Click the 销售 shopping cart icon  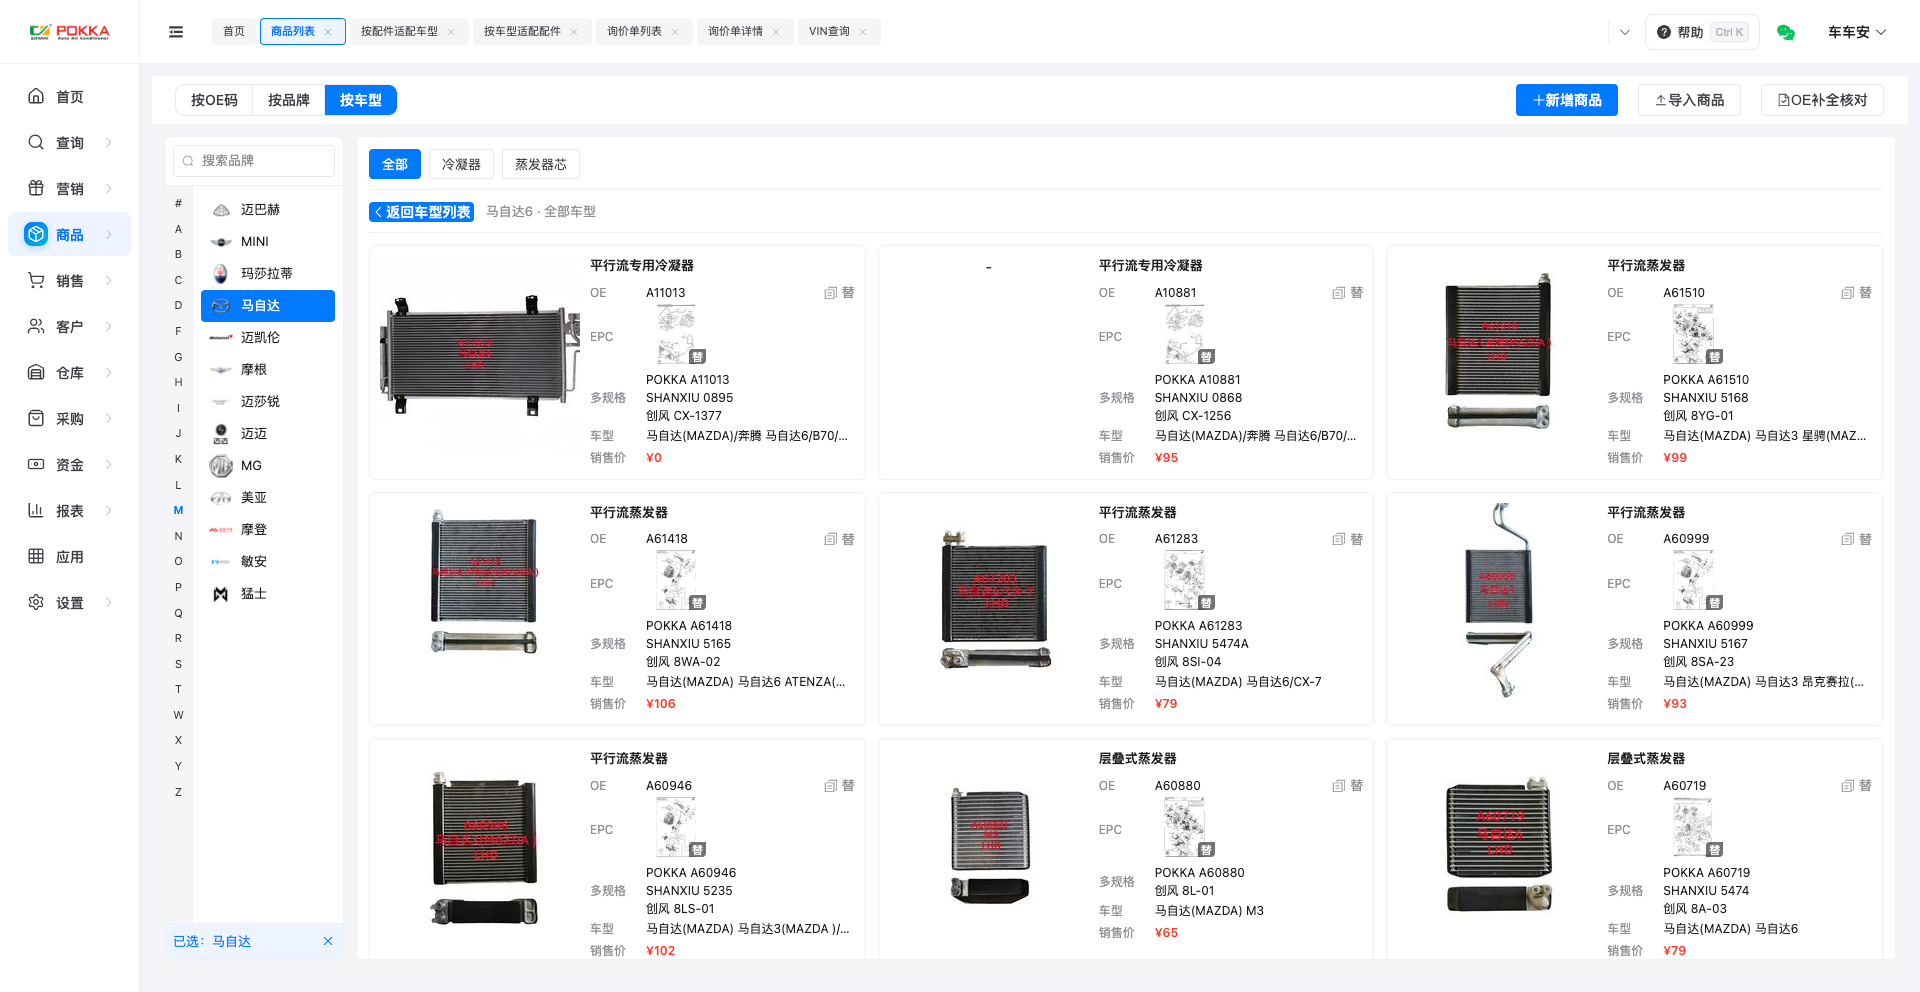point(36,280)
